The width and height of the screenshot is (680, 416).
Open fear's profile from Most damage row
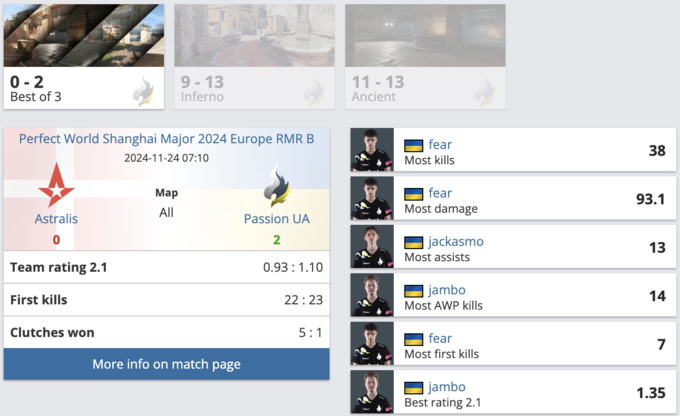440,193
